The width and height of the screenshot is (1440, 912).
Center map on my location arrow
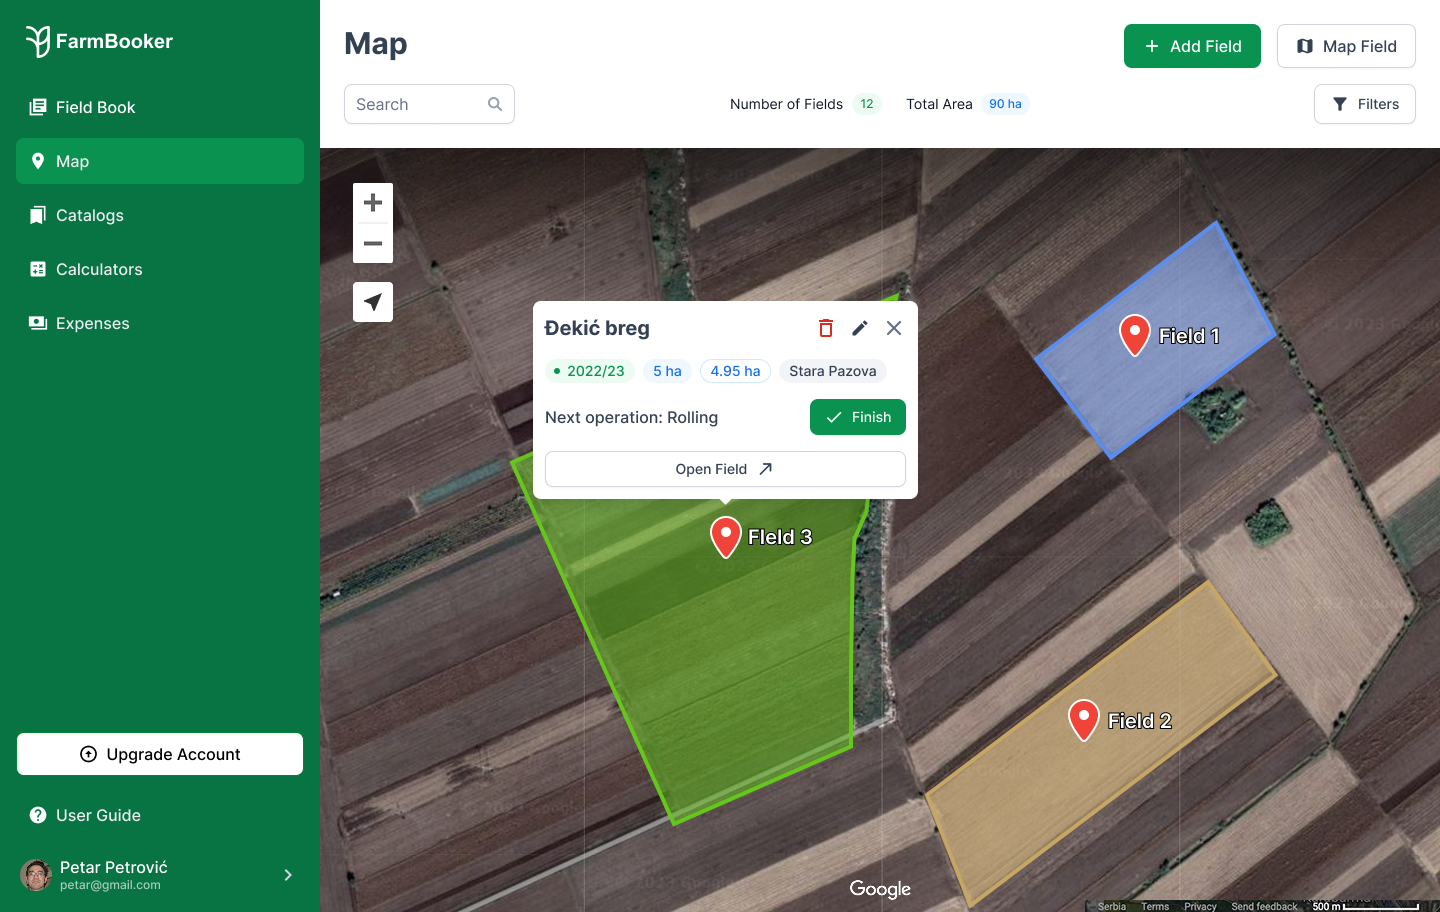(373, 302)
